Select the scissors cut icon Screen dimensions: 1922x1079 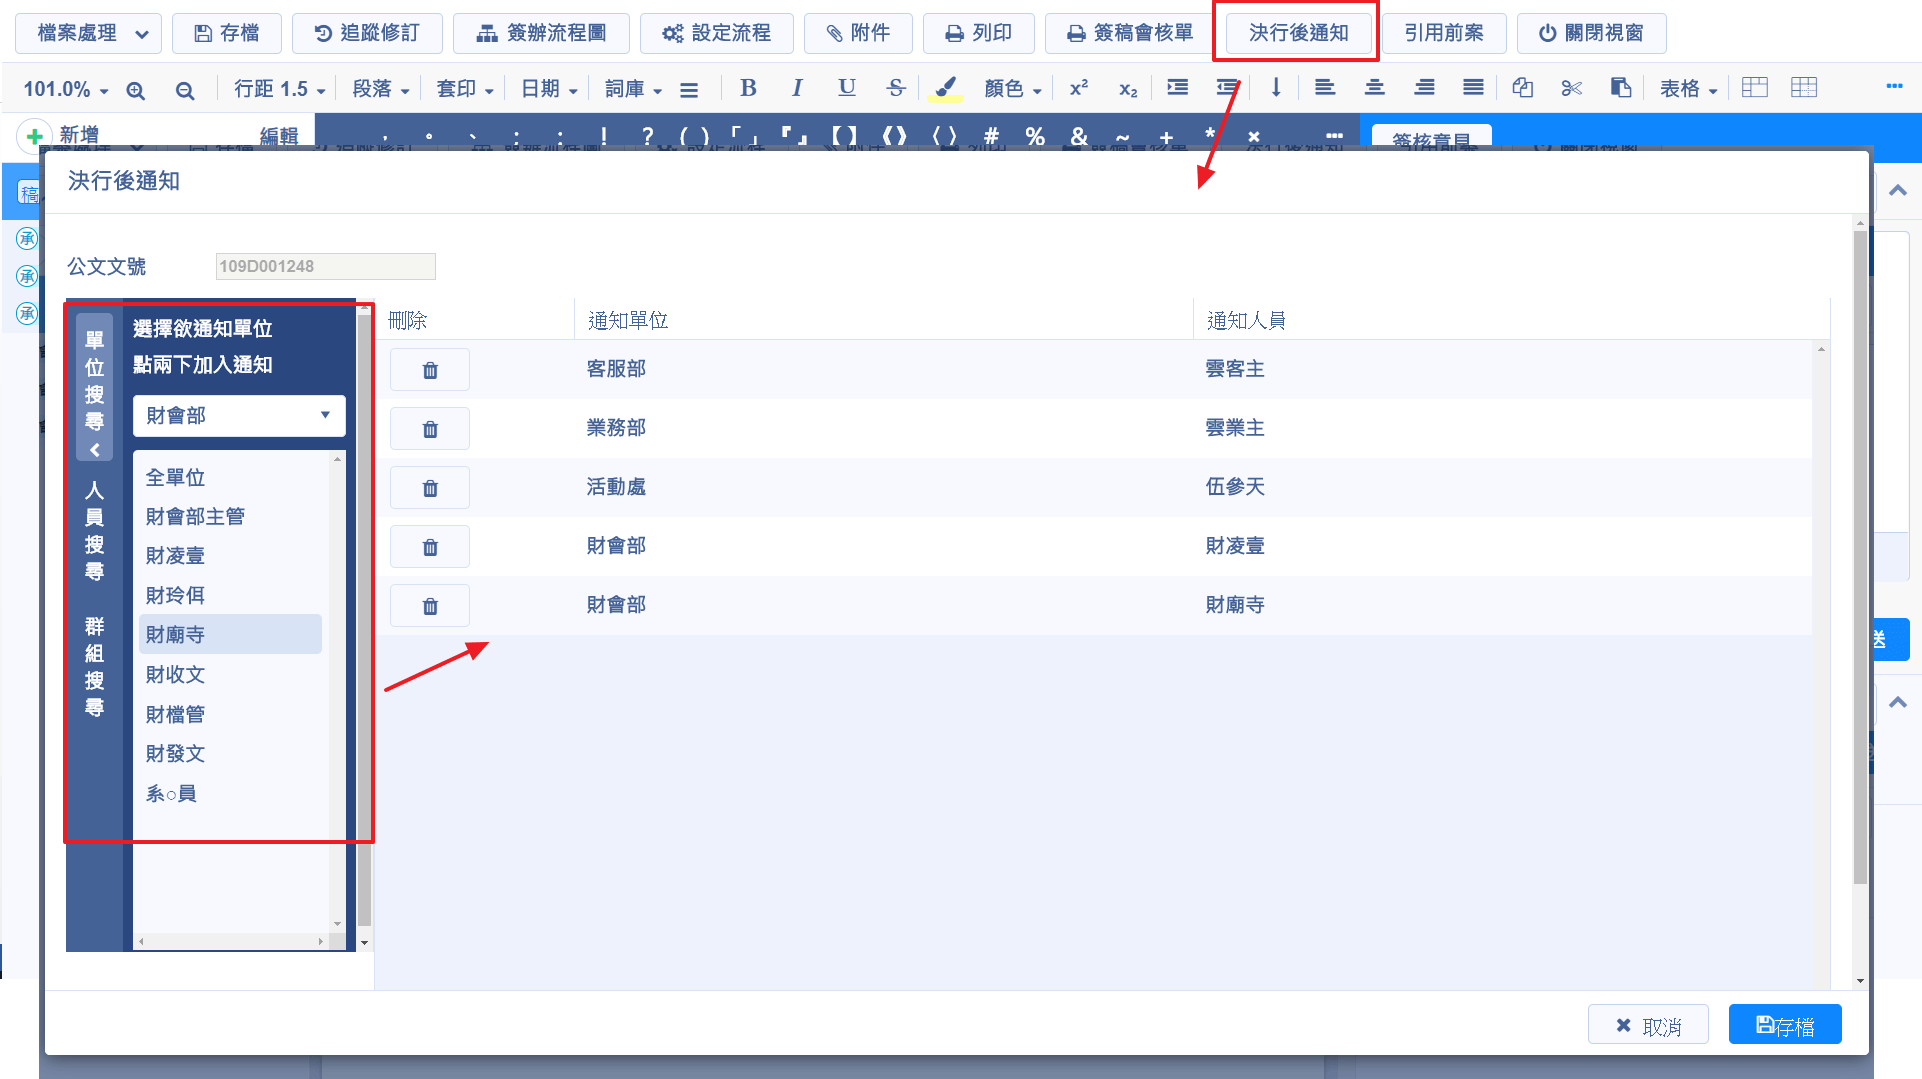click(x=1571, y=88)
